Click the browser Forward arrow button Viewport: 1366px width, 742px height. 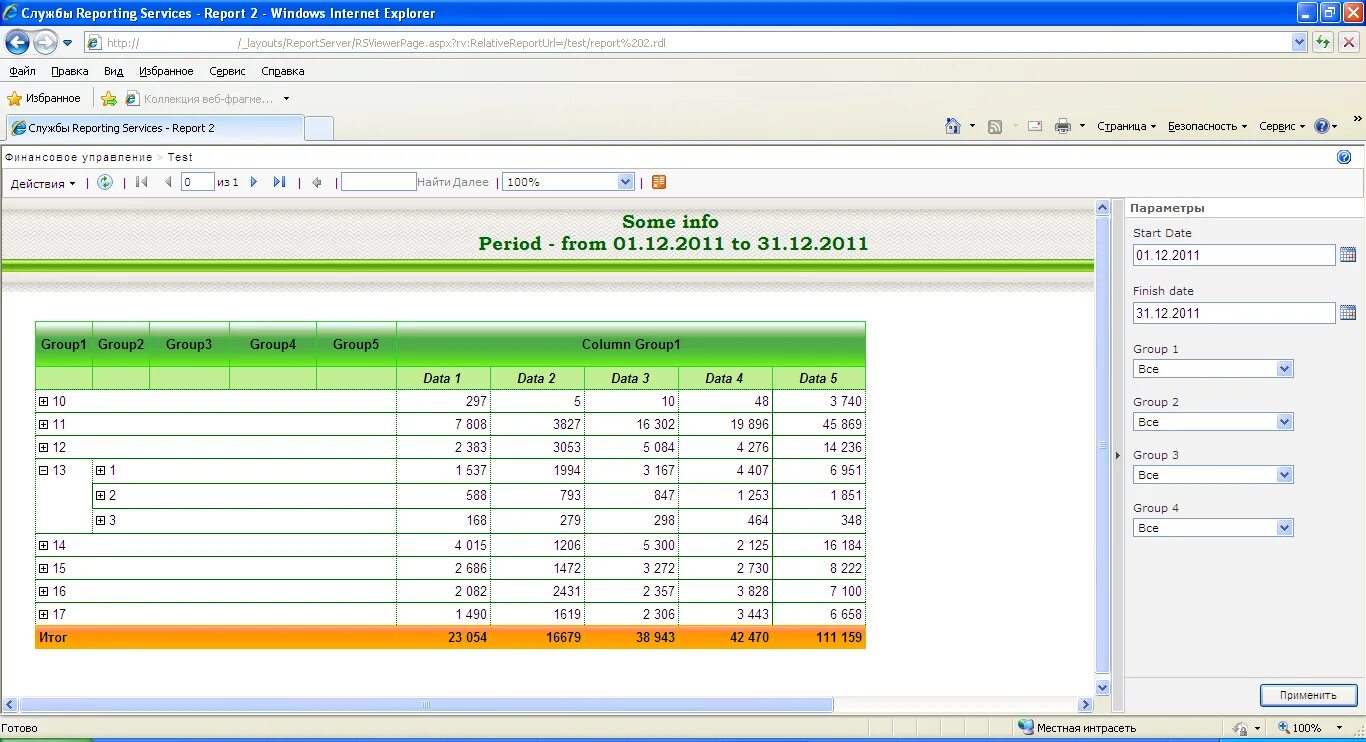click(x=45, y=42)
